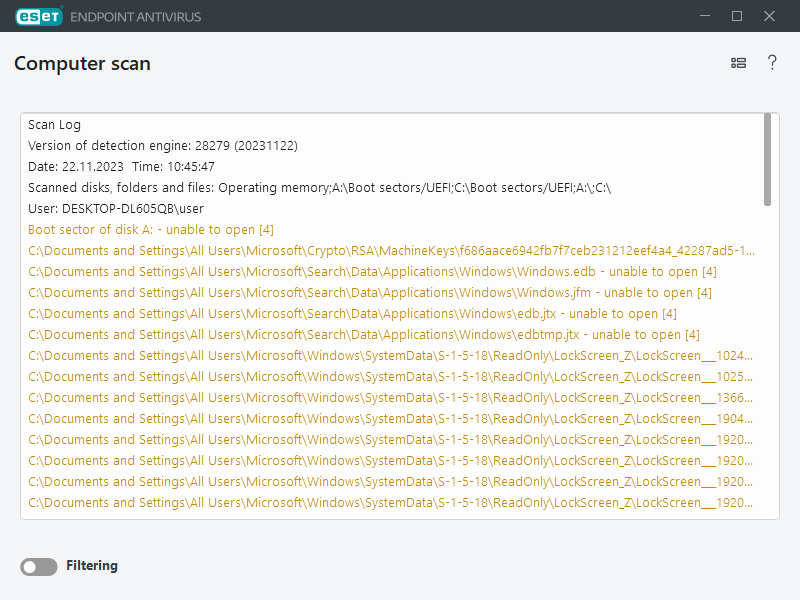Select the MachineKeys log entry
The width and height of the screenshot is (800, 600).
pyautogui.click(x=390, y=251)
